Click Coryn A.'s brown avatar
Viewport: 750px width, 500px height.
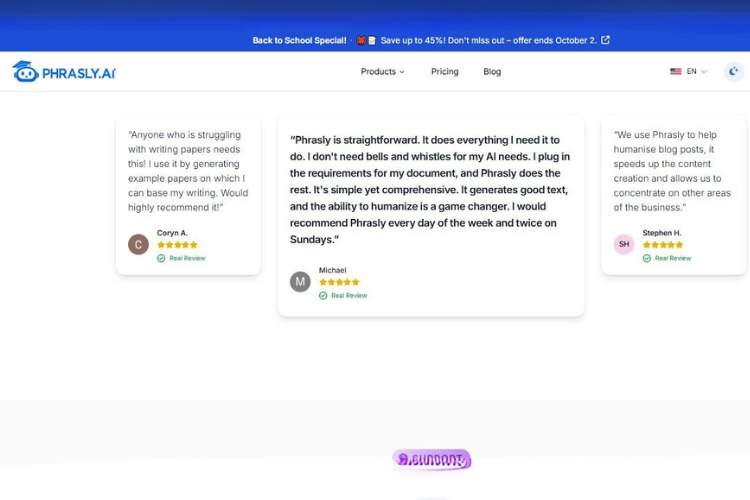coord(138,245)
